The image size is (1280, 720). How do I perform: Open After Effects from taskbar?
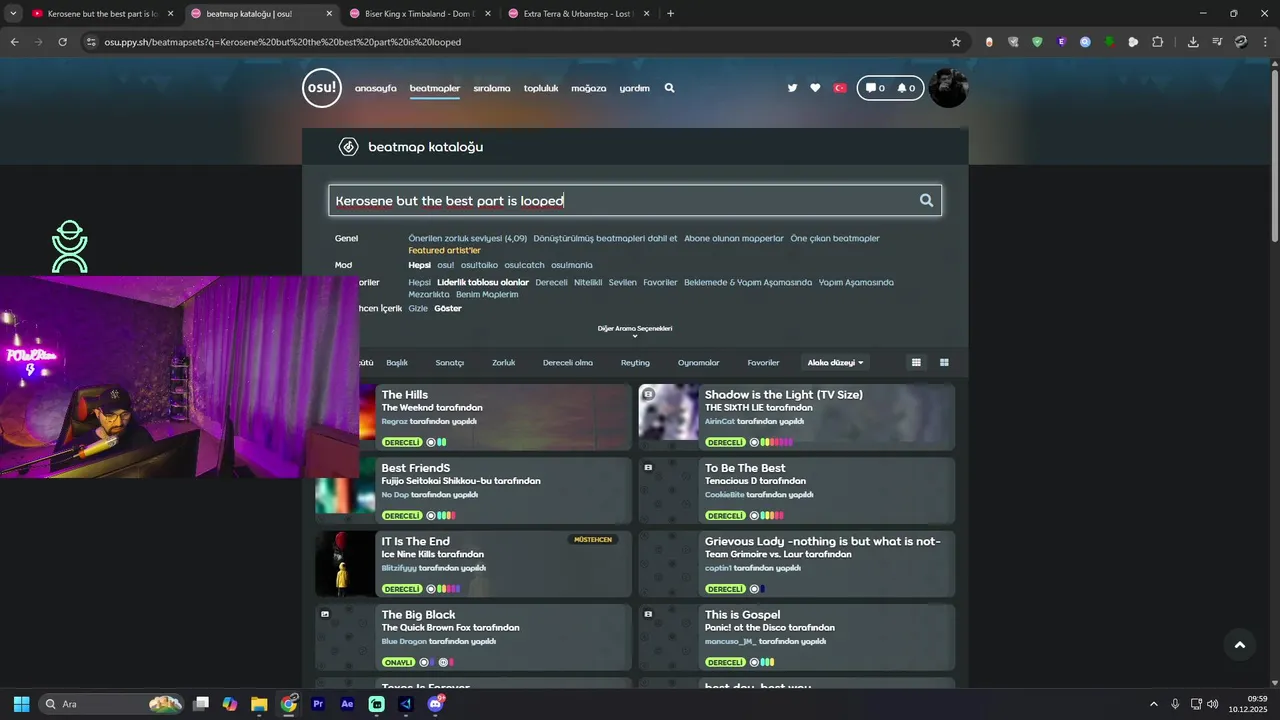tap(347, 704)
